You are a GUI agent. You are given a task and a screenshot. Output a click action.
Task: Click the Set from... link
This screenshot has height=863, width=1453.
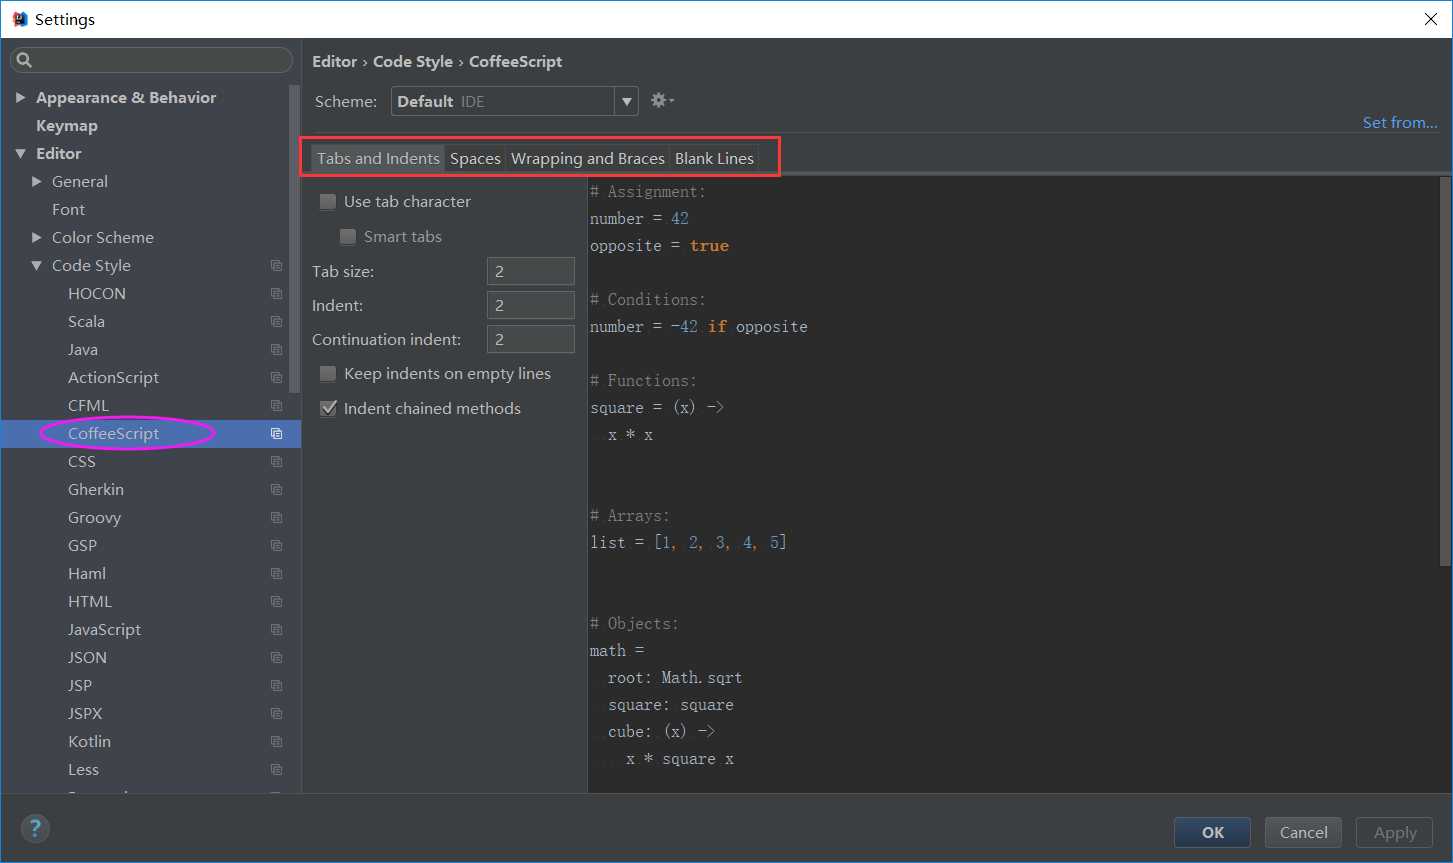pyautogui.click(x=1400, y=122)
